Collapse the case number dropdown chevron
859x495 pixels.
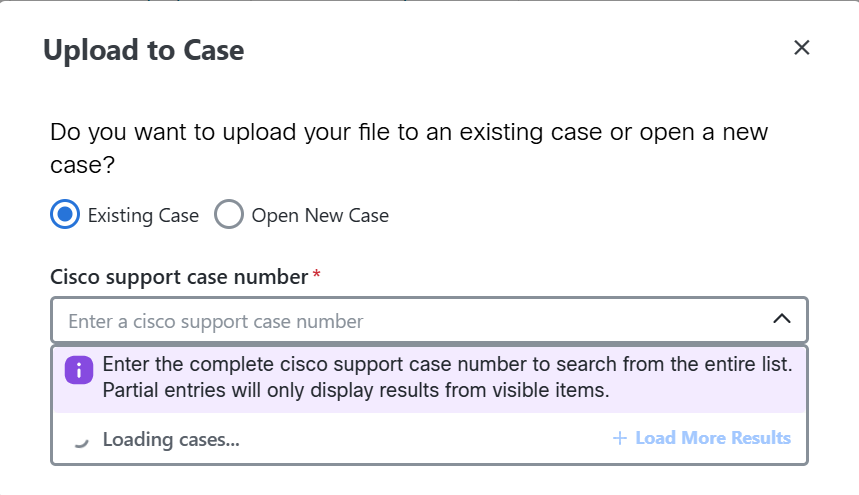coord(782,319)
